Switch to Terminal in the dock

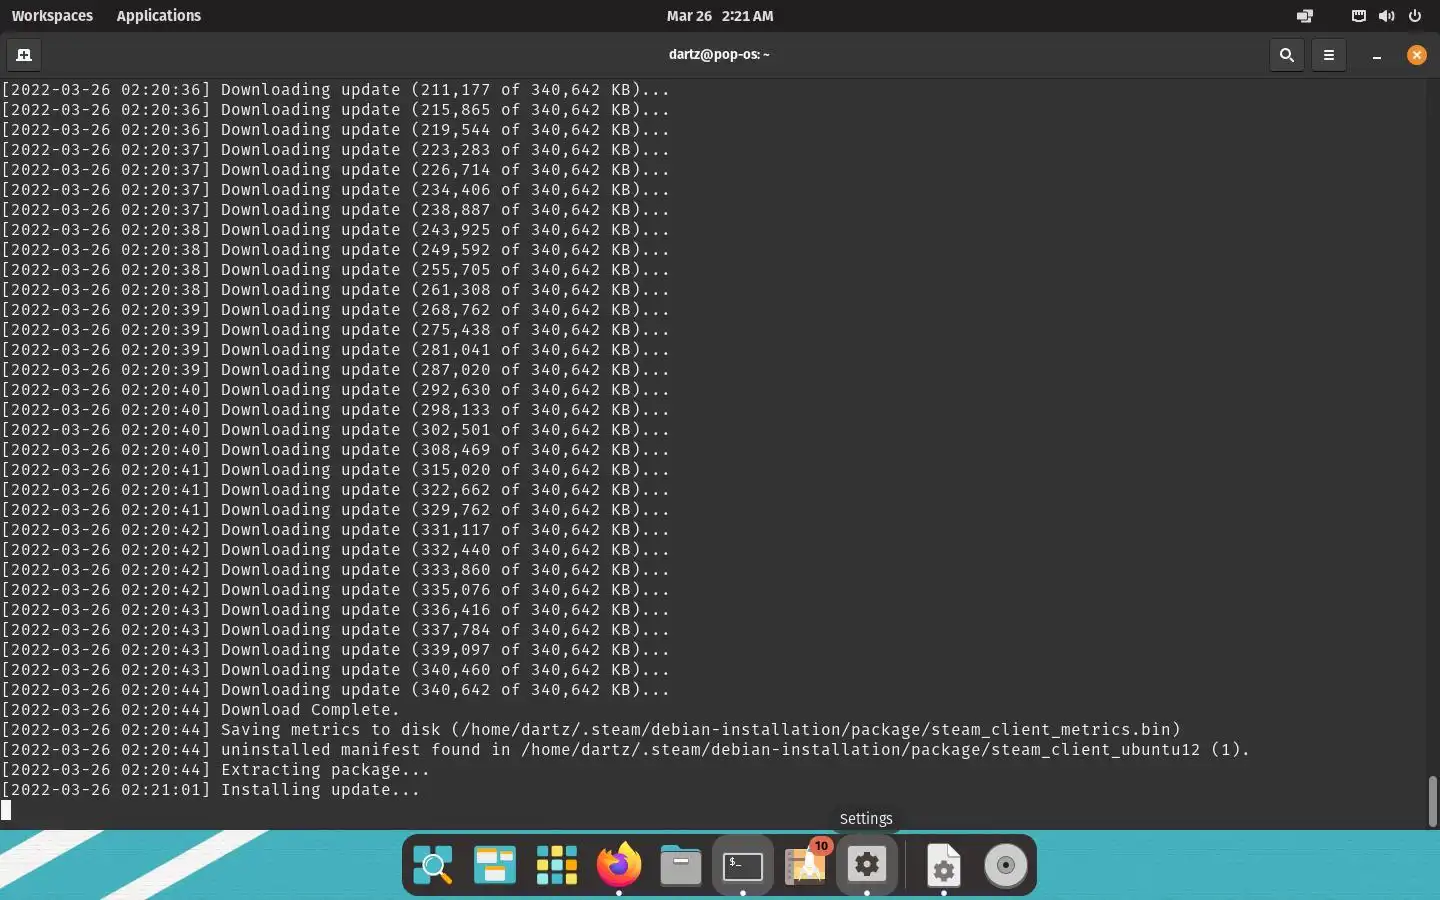click(743, 865)
